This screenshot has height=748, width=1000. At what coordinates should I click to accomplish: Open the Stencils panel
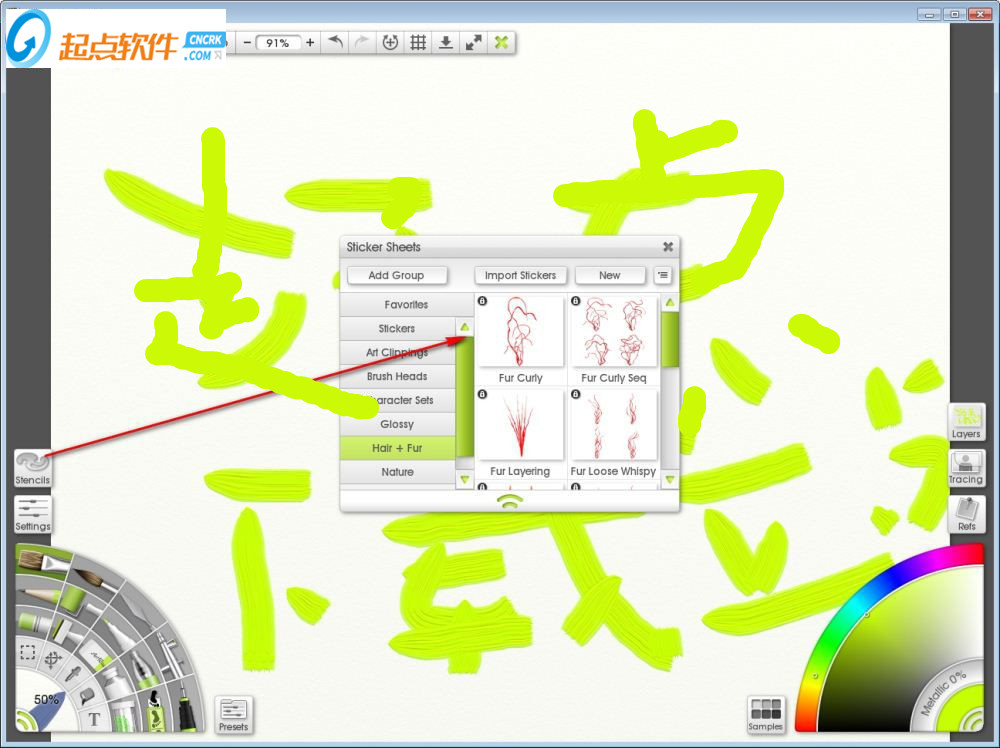(x=32, y=467)
